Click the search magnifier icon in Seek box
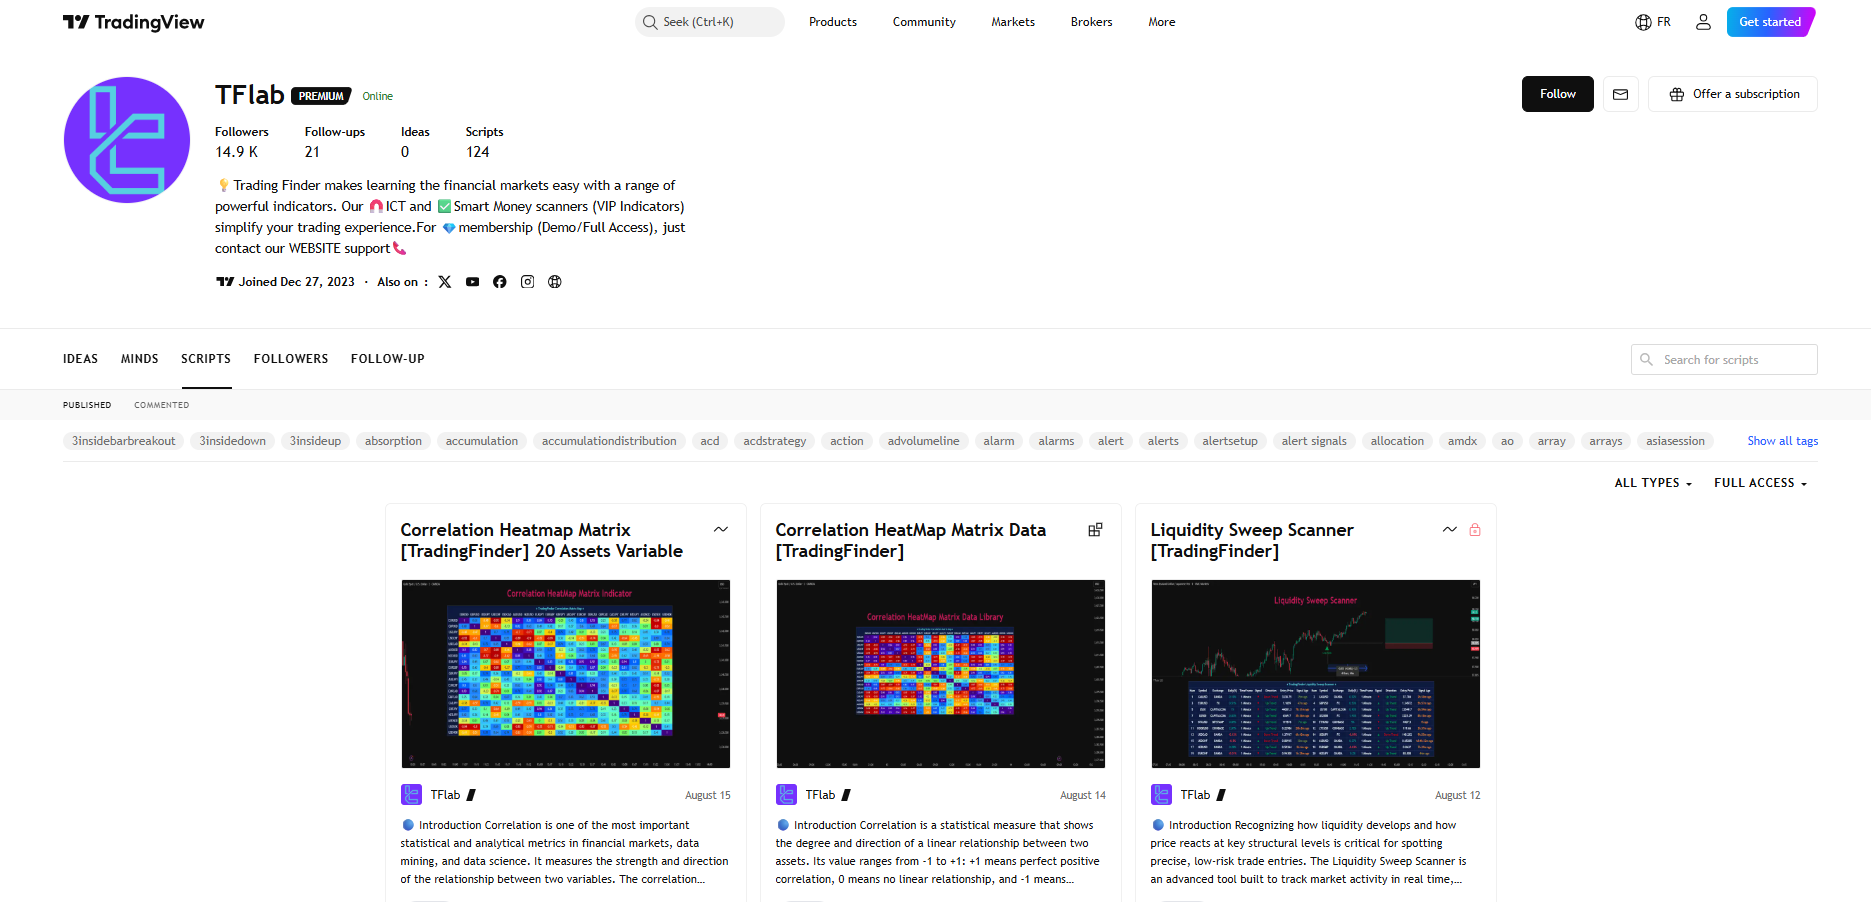This screenshot has width=1871, height=902. [x=650, y=22]
